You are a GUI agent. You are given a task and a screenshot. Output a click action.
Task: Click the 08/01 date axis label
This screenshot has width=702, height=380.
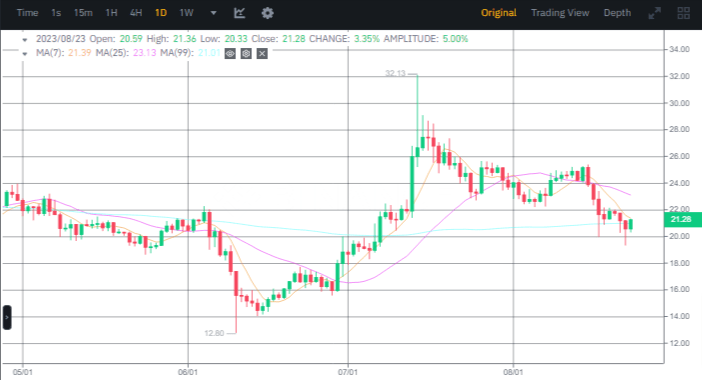(x=513, y=372)
